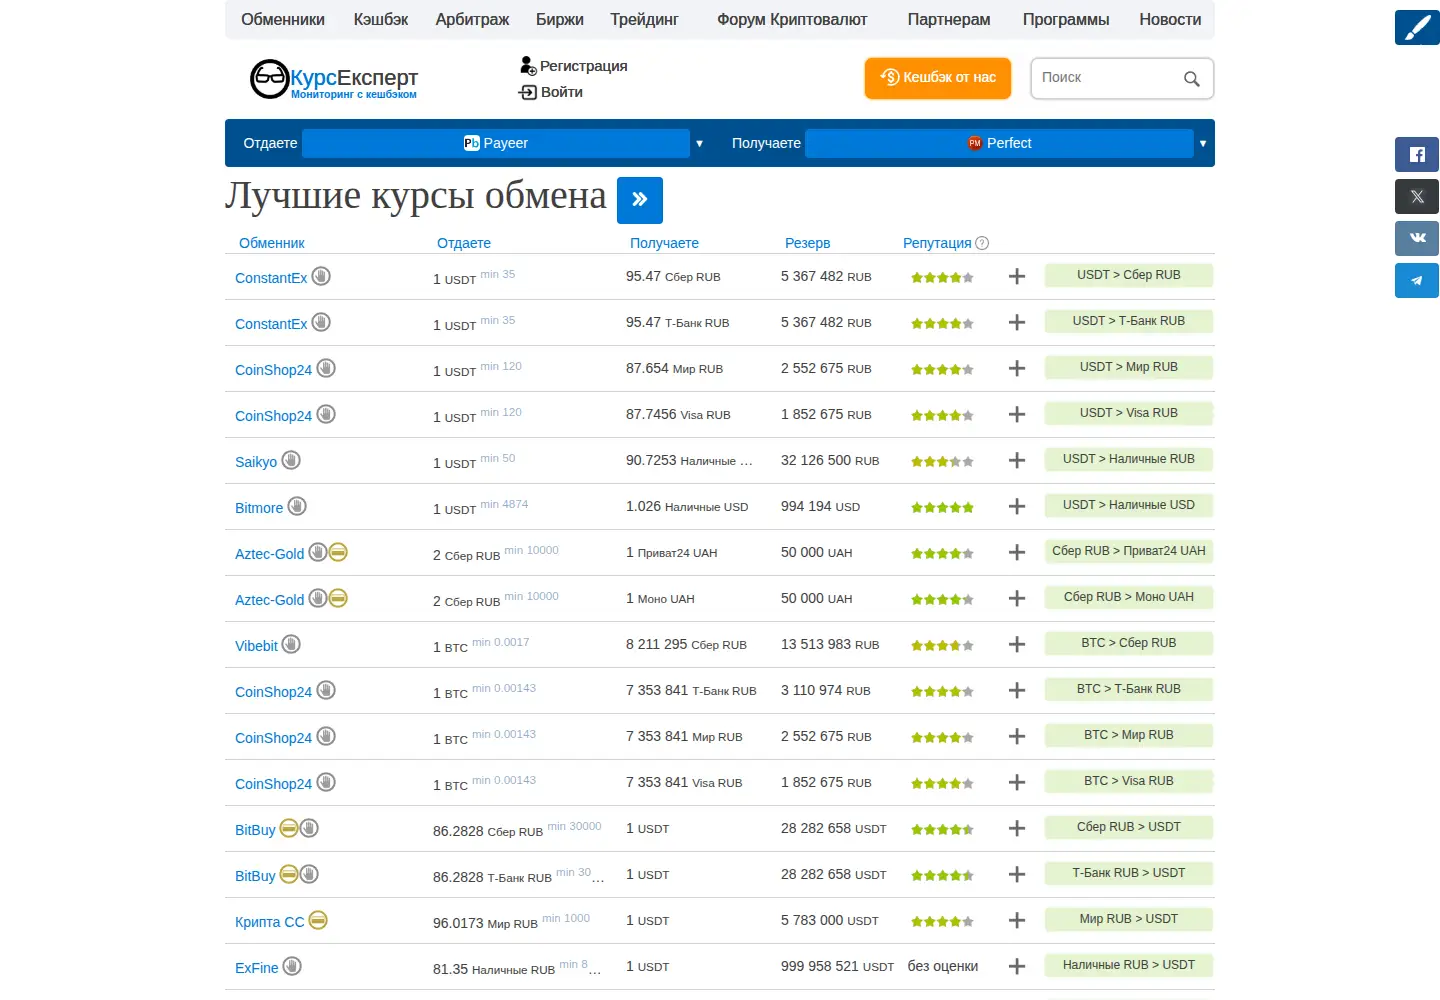Screen dimensions: 1440x1000
Task: Click the gold coin icon next to Крипта СС
Action: click(x=318, y=920)
